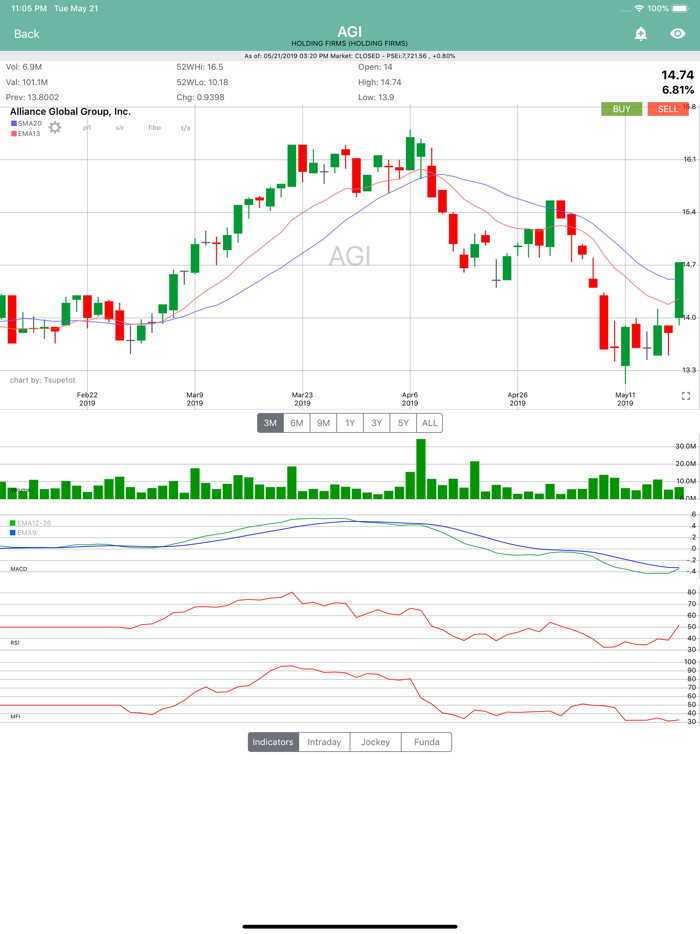Tap the '52WLo: 10.18' value
Screen dimensions: 700x934
[x=202, y=82]
